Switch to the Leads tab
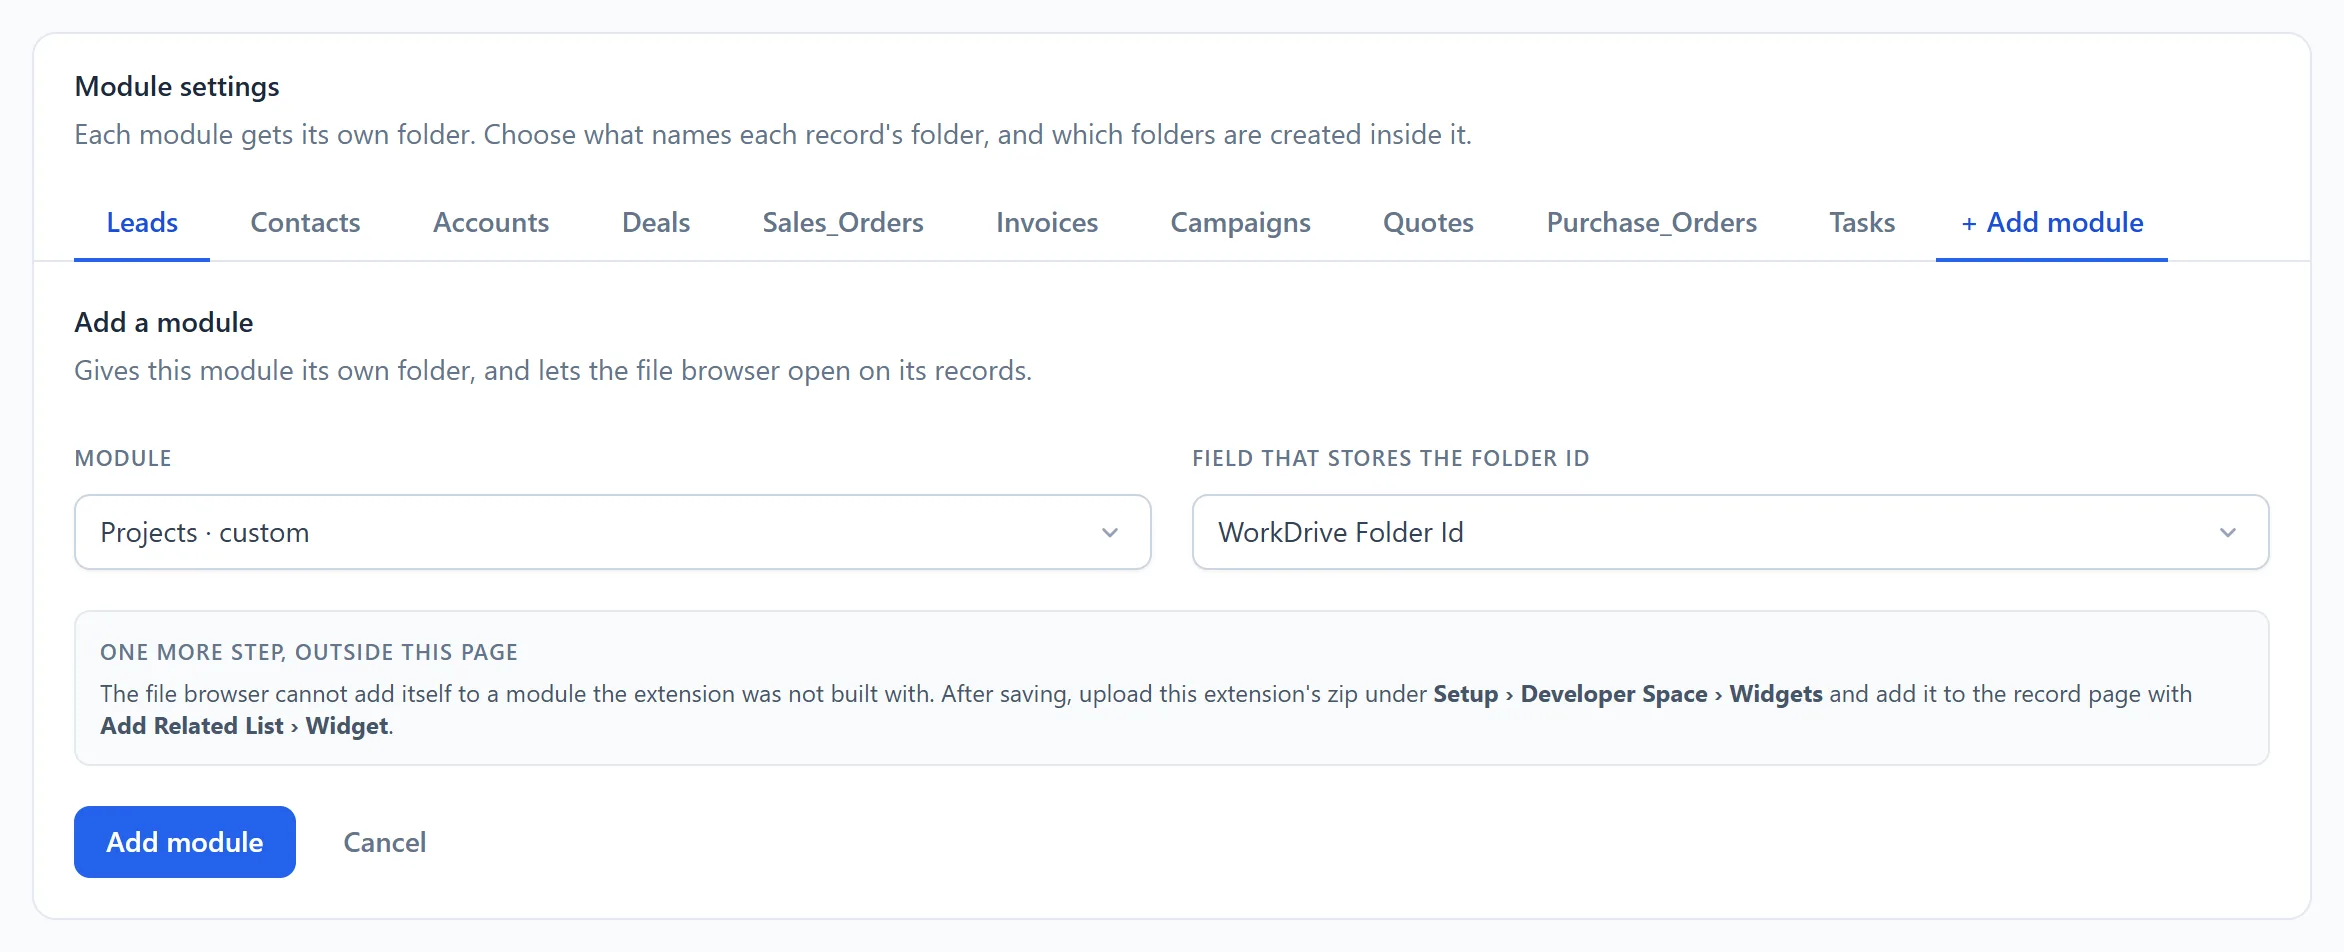Screen dimensions: 2344x952 coord(142,223)
